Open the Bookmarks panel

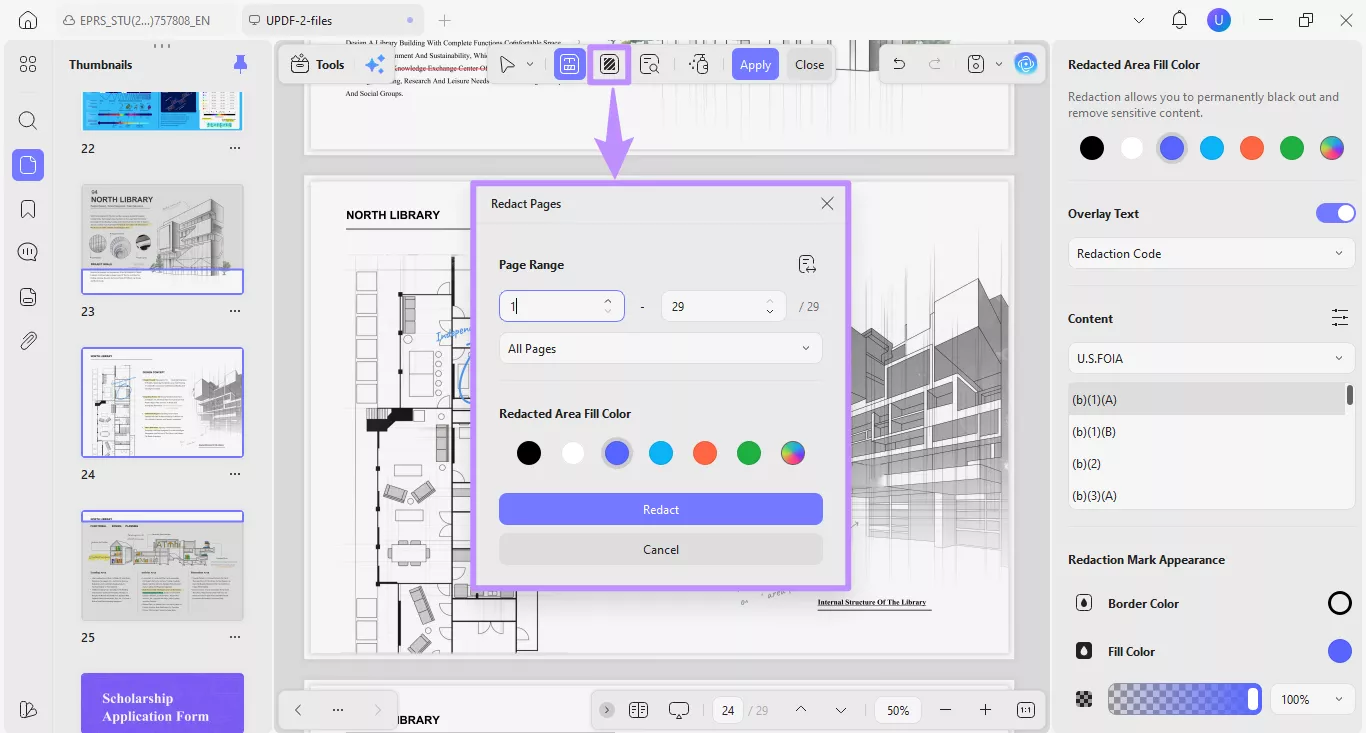pyautogui.click(x=28, y=209)
